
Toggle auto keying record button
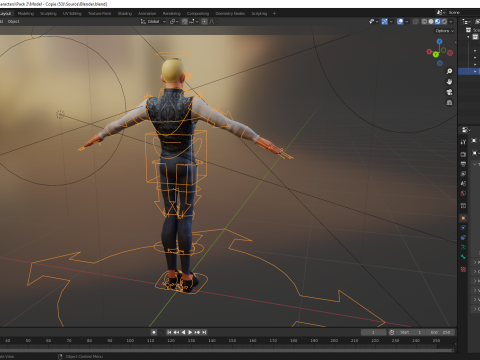point(154,332)
